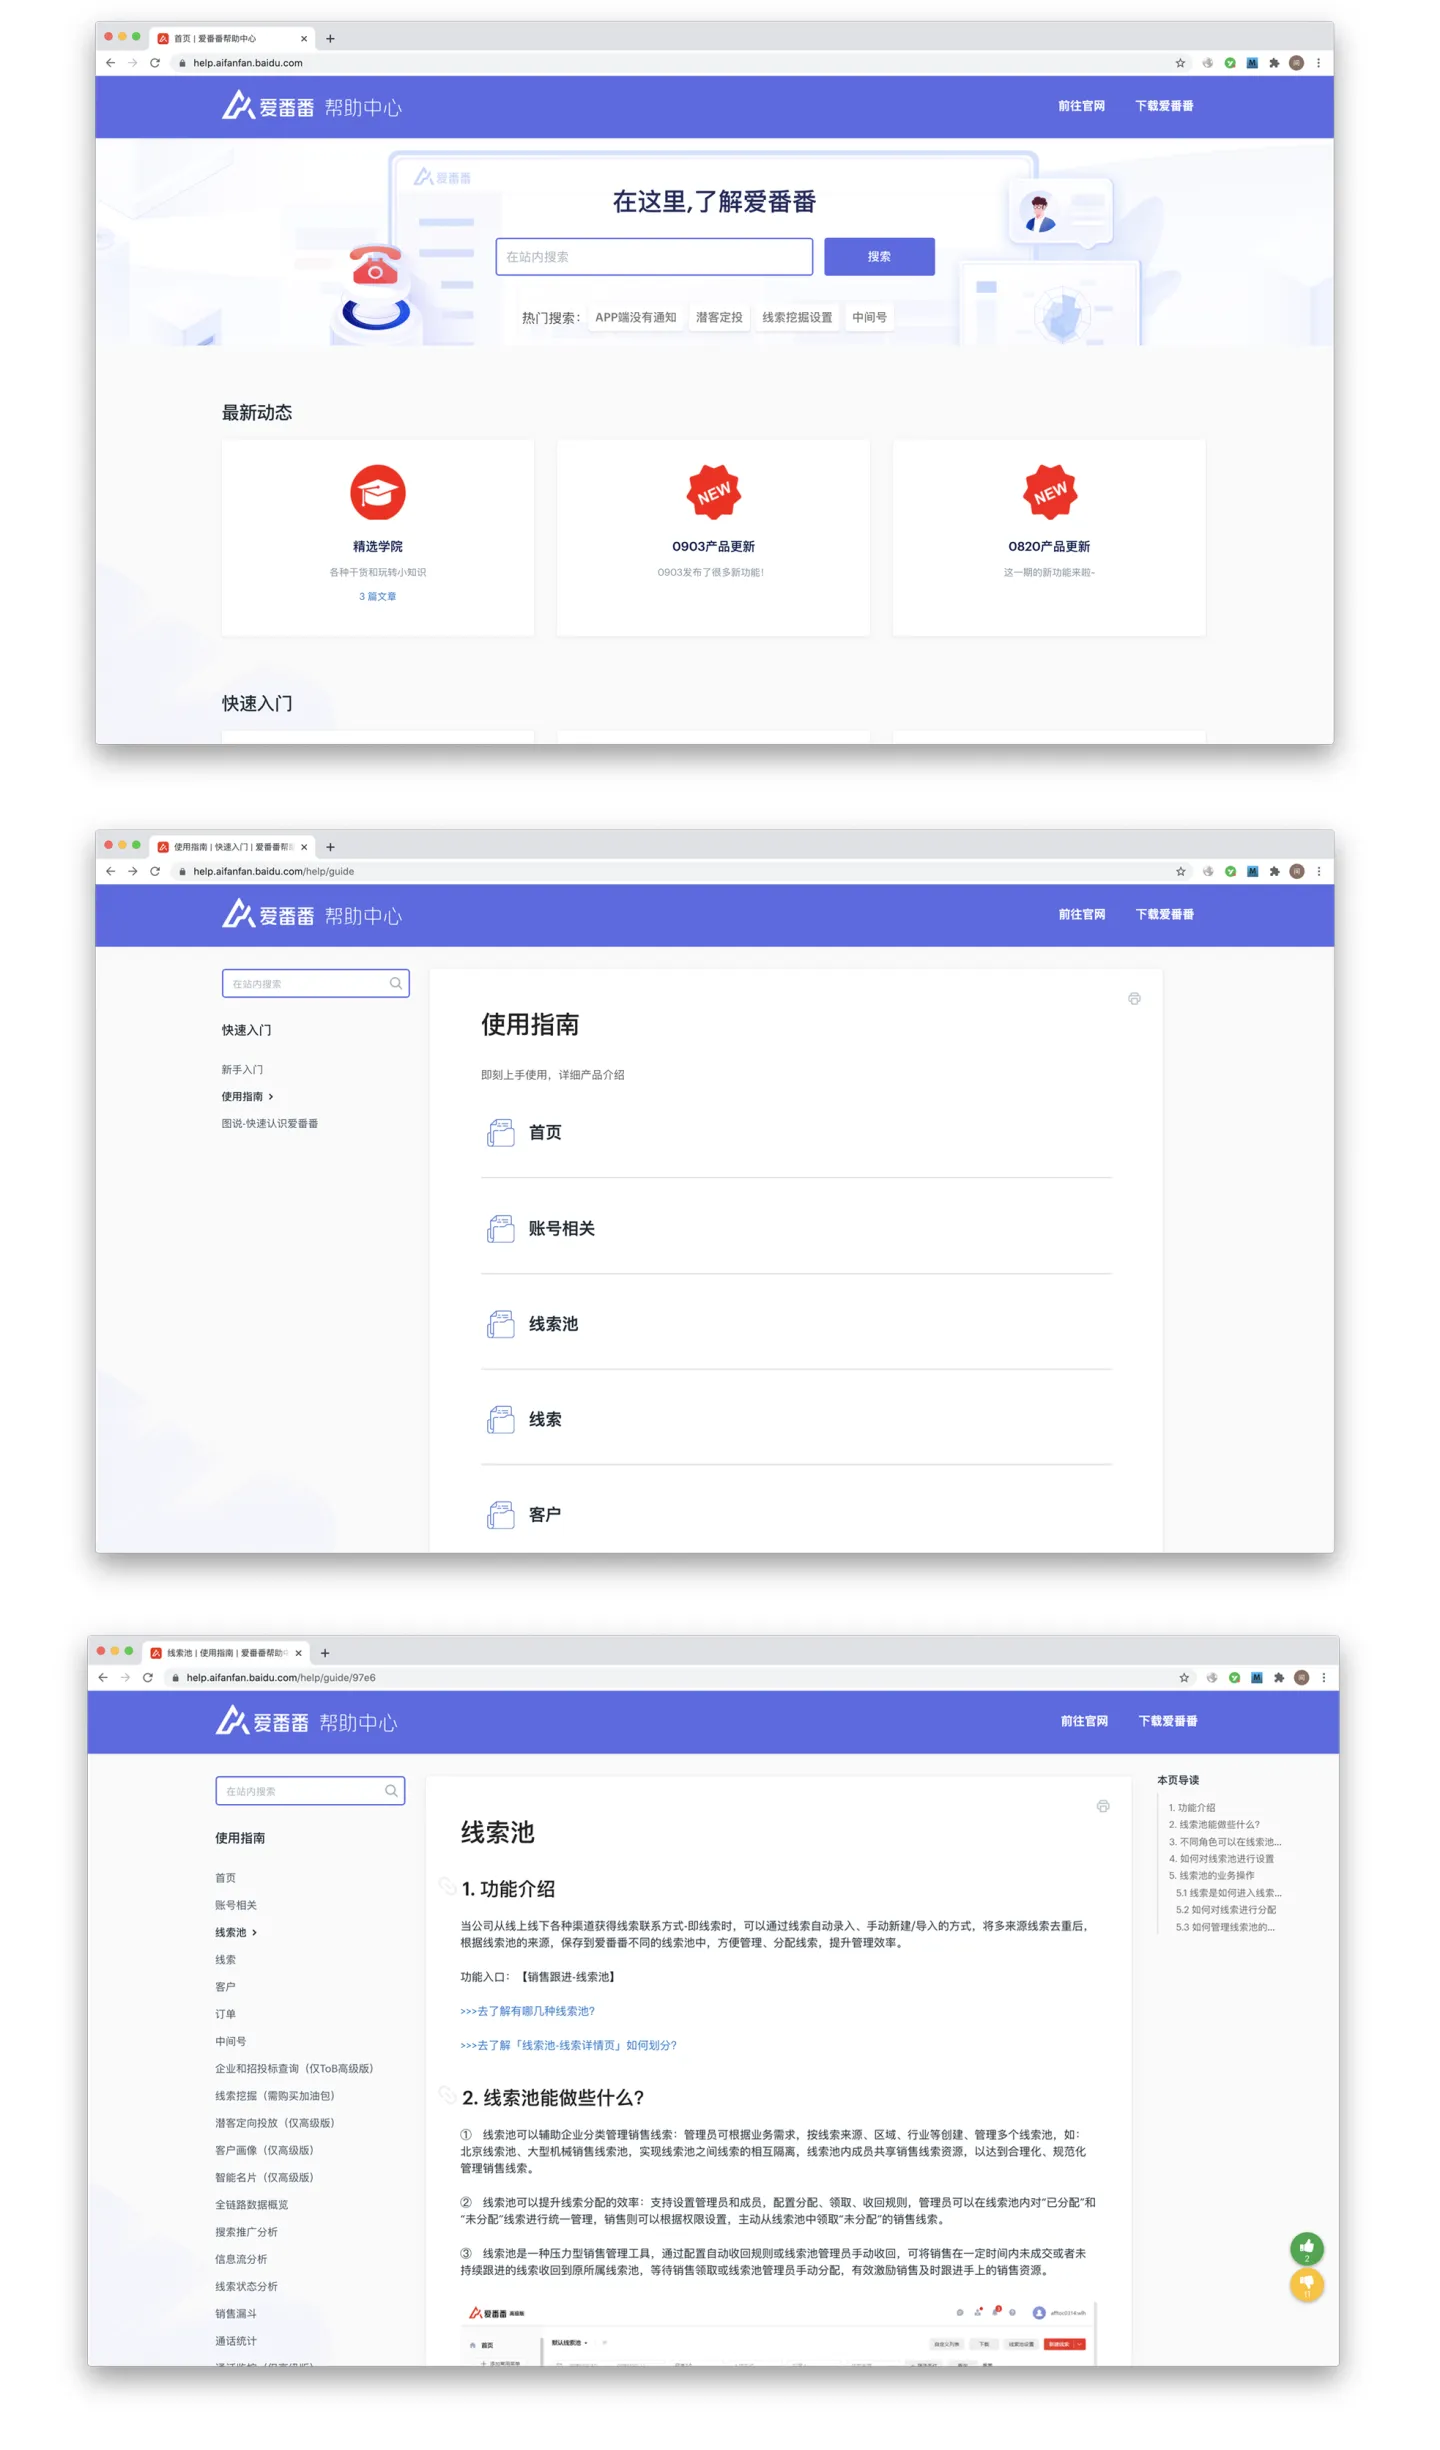Select hot search tag 潜客定投

[719, 318]
